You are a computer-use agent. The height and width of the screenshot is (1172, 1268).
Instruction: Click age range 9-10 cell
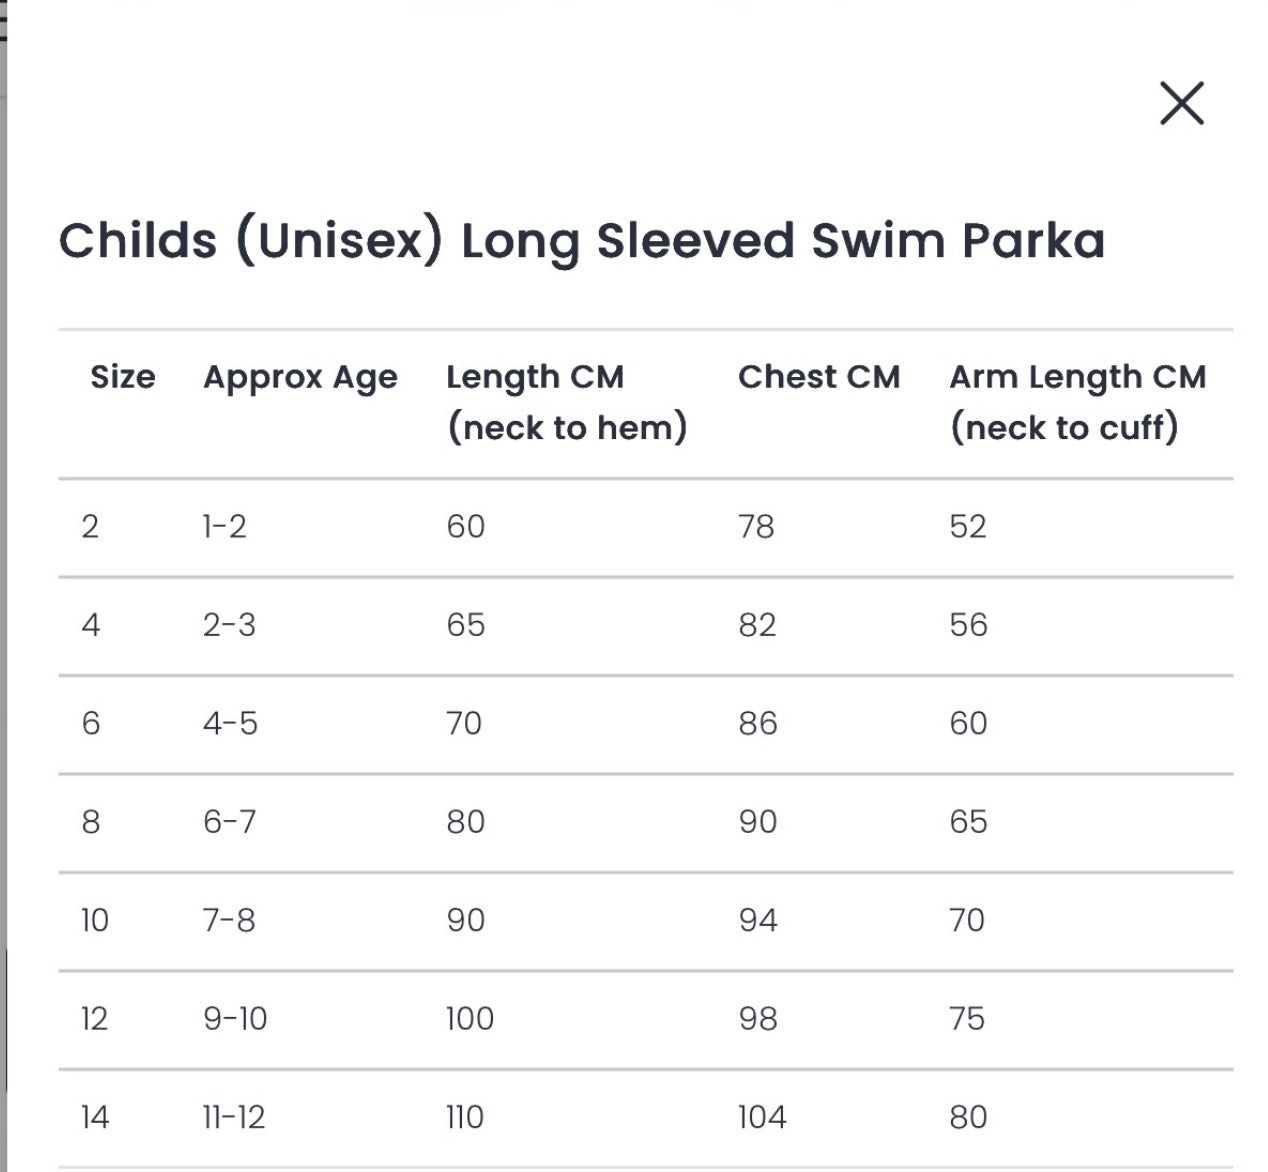pos(235,1019)
